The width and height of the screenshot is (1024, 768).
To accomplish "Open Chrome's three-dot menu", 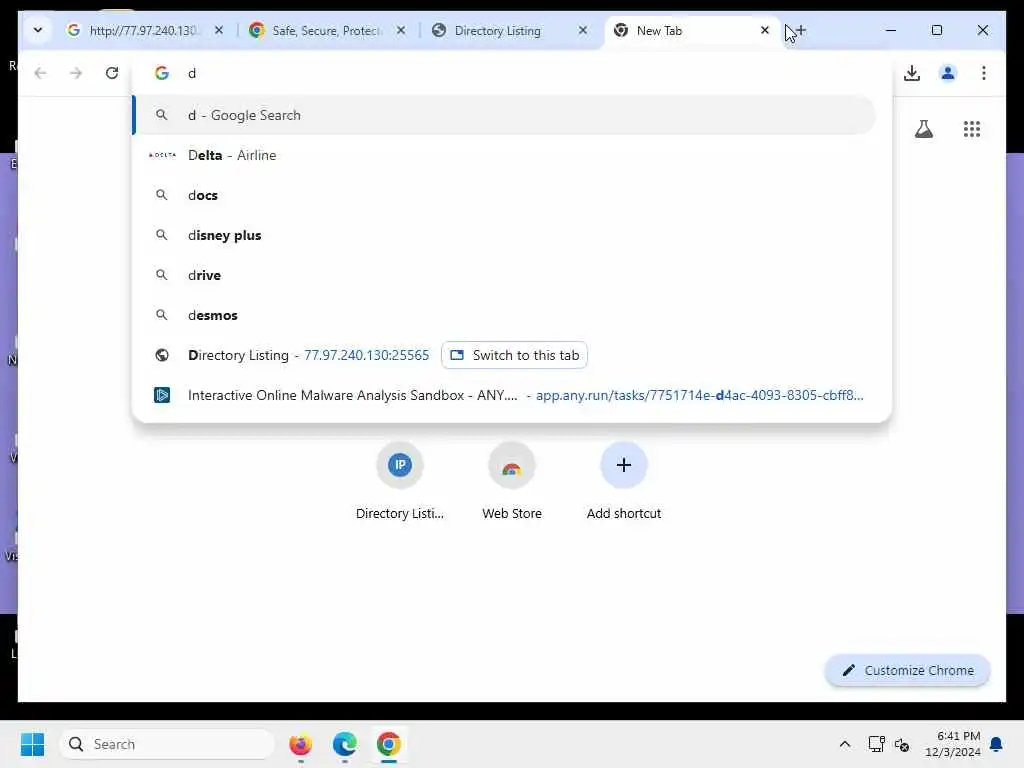I will 984,73.
